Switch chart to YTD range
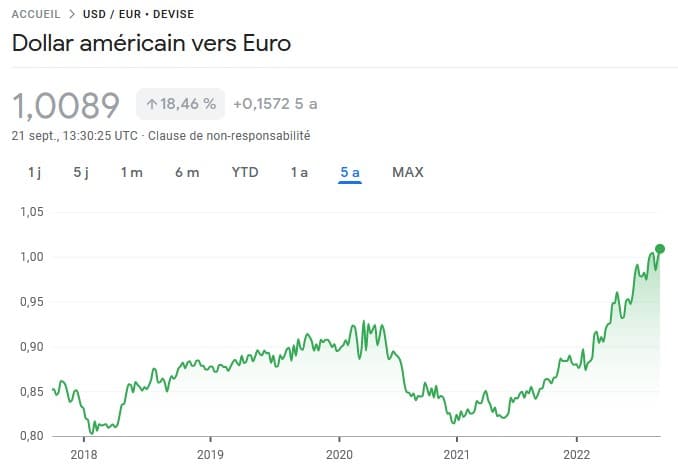 tap(245, 173)
